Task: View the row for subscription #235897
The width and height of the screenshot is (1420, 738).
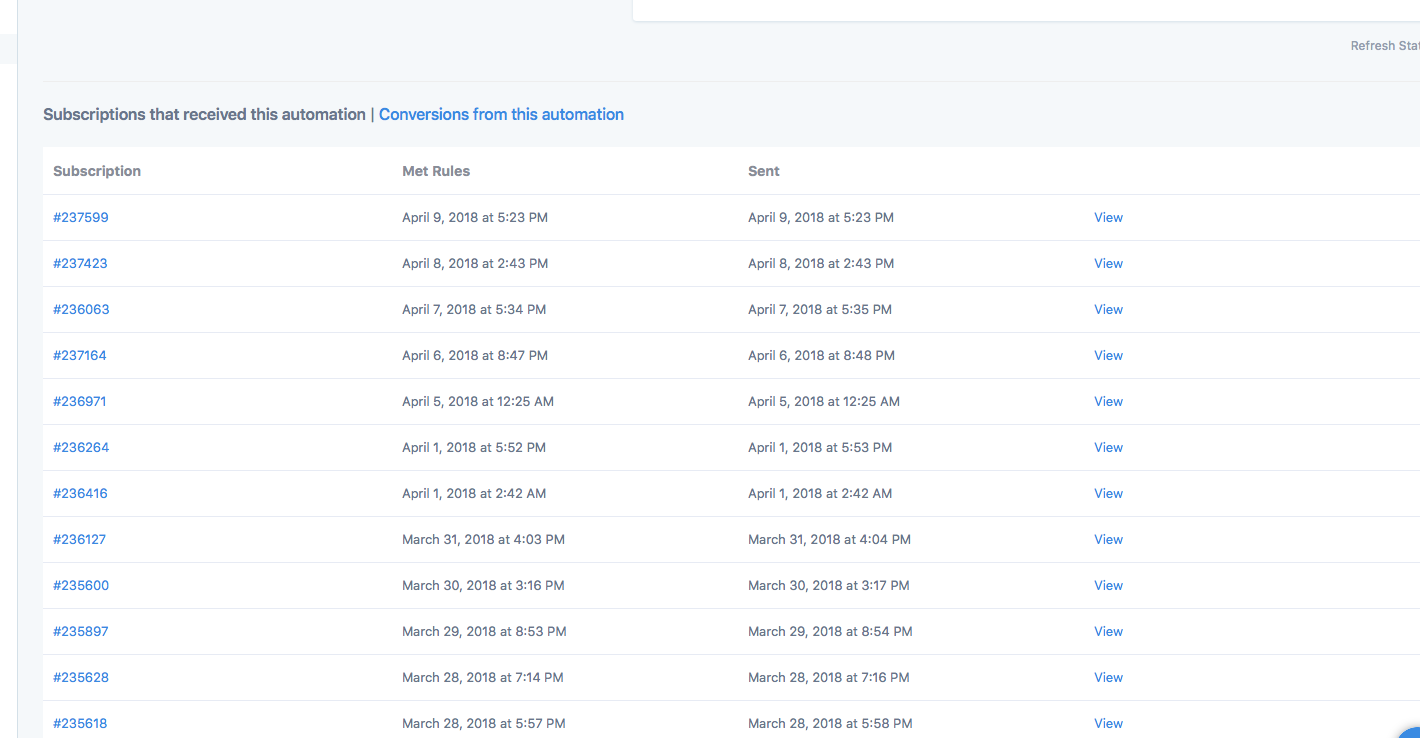Action: (x=1108, y=631)
